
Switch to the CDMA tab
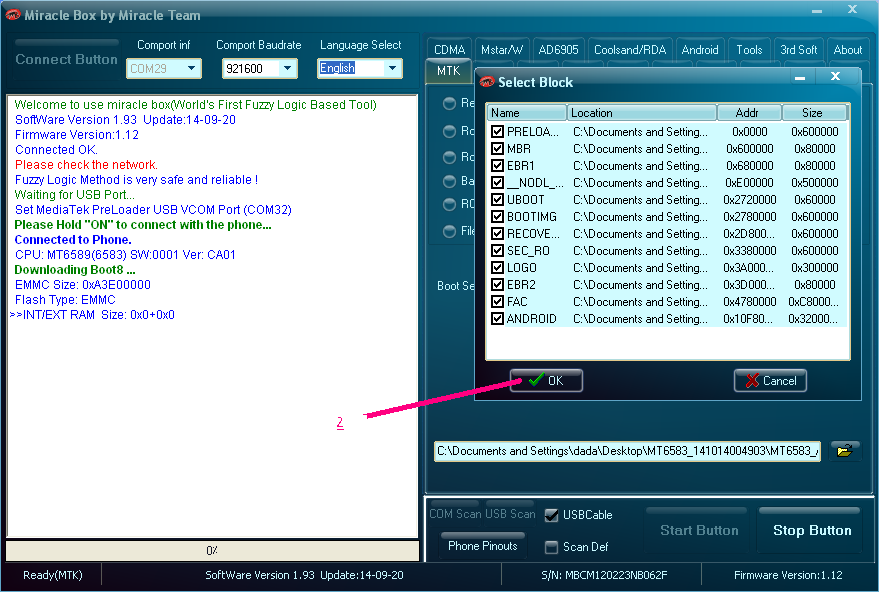pos(450,49)
